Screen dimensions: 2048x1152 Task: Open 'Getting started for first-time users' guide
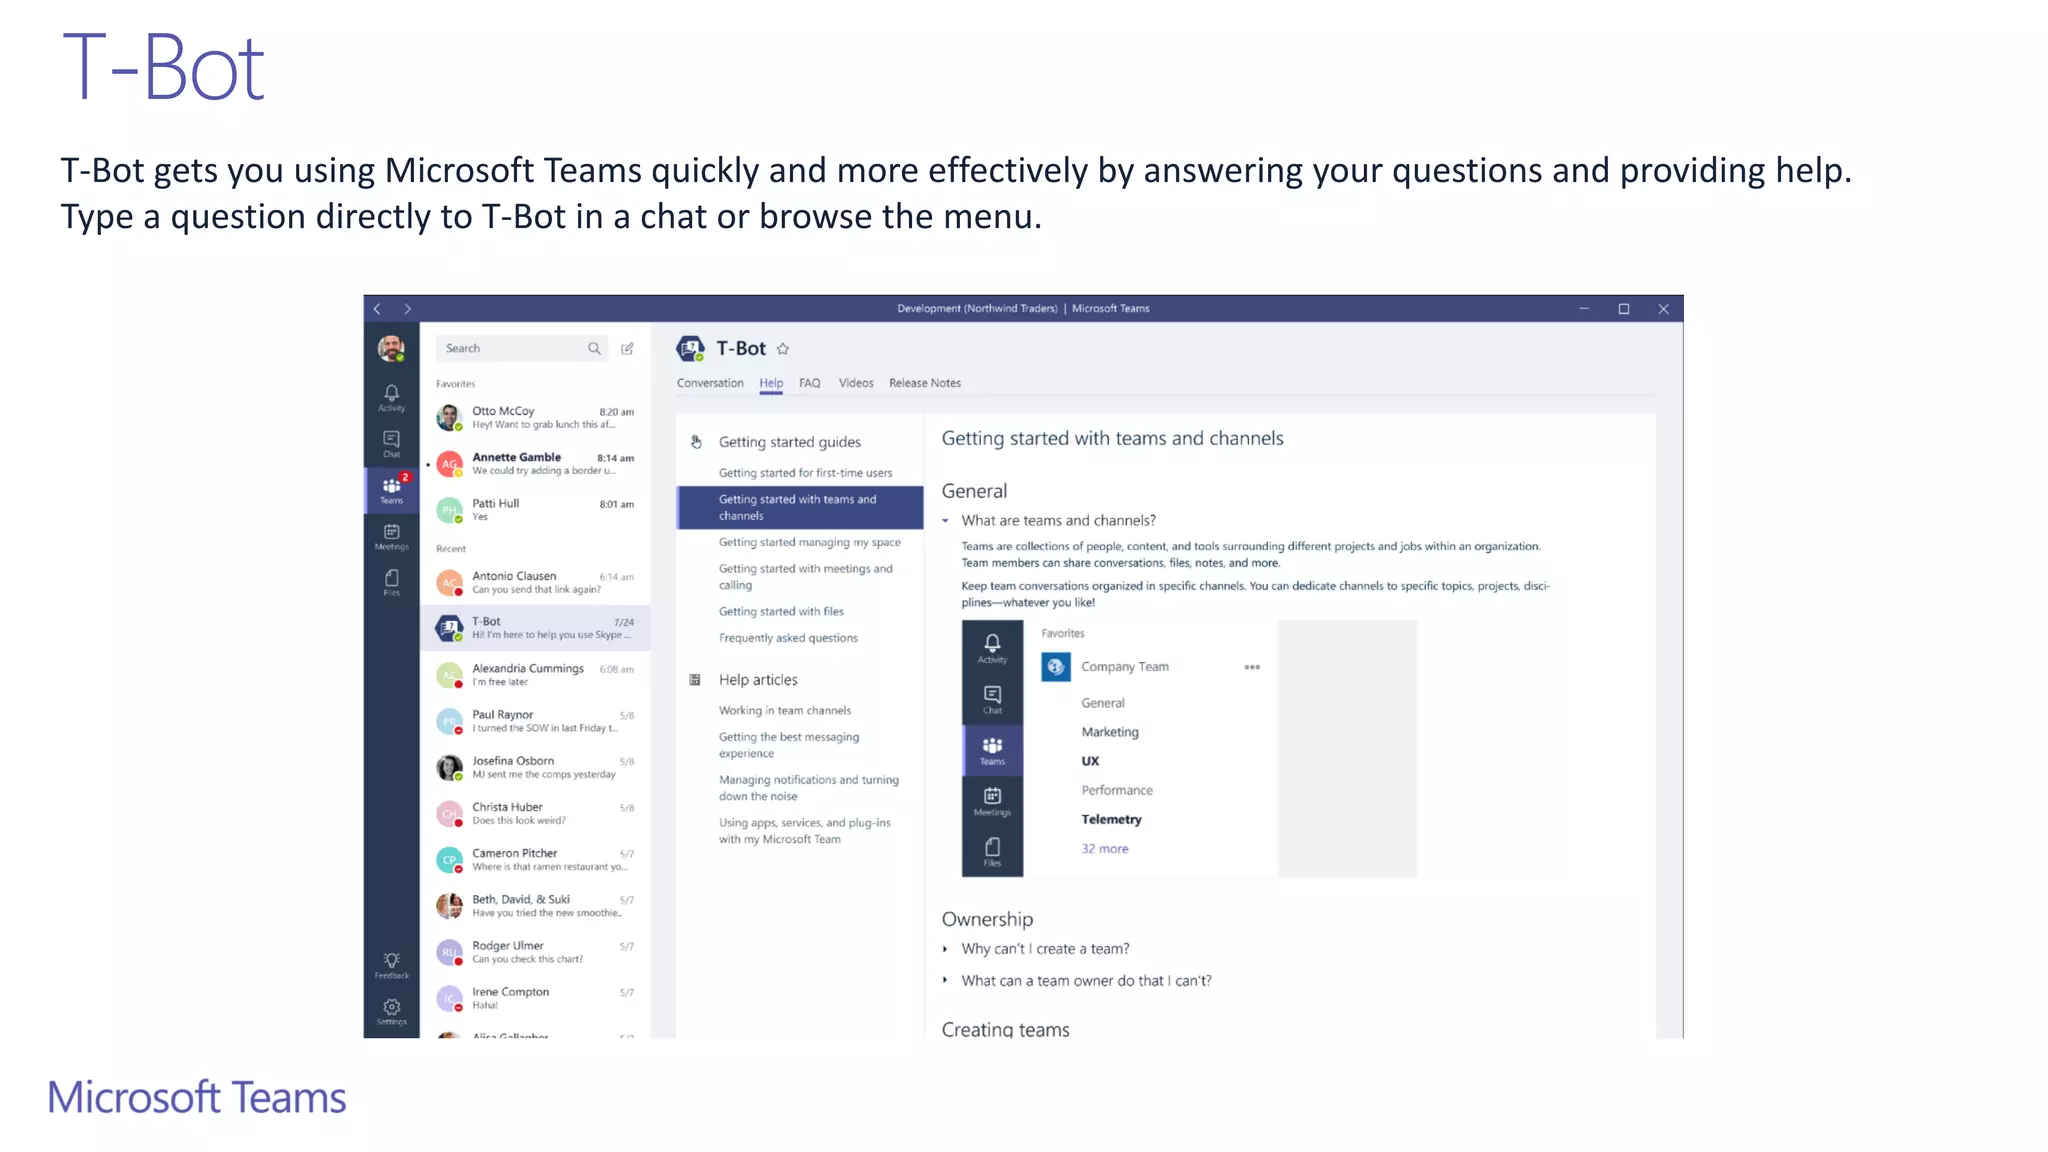point(805,473)
